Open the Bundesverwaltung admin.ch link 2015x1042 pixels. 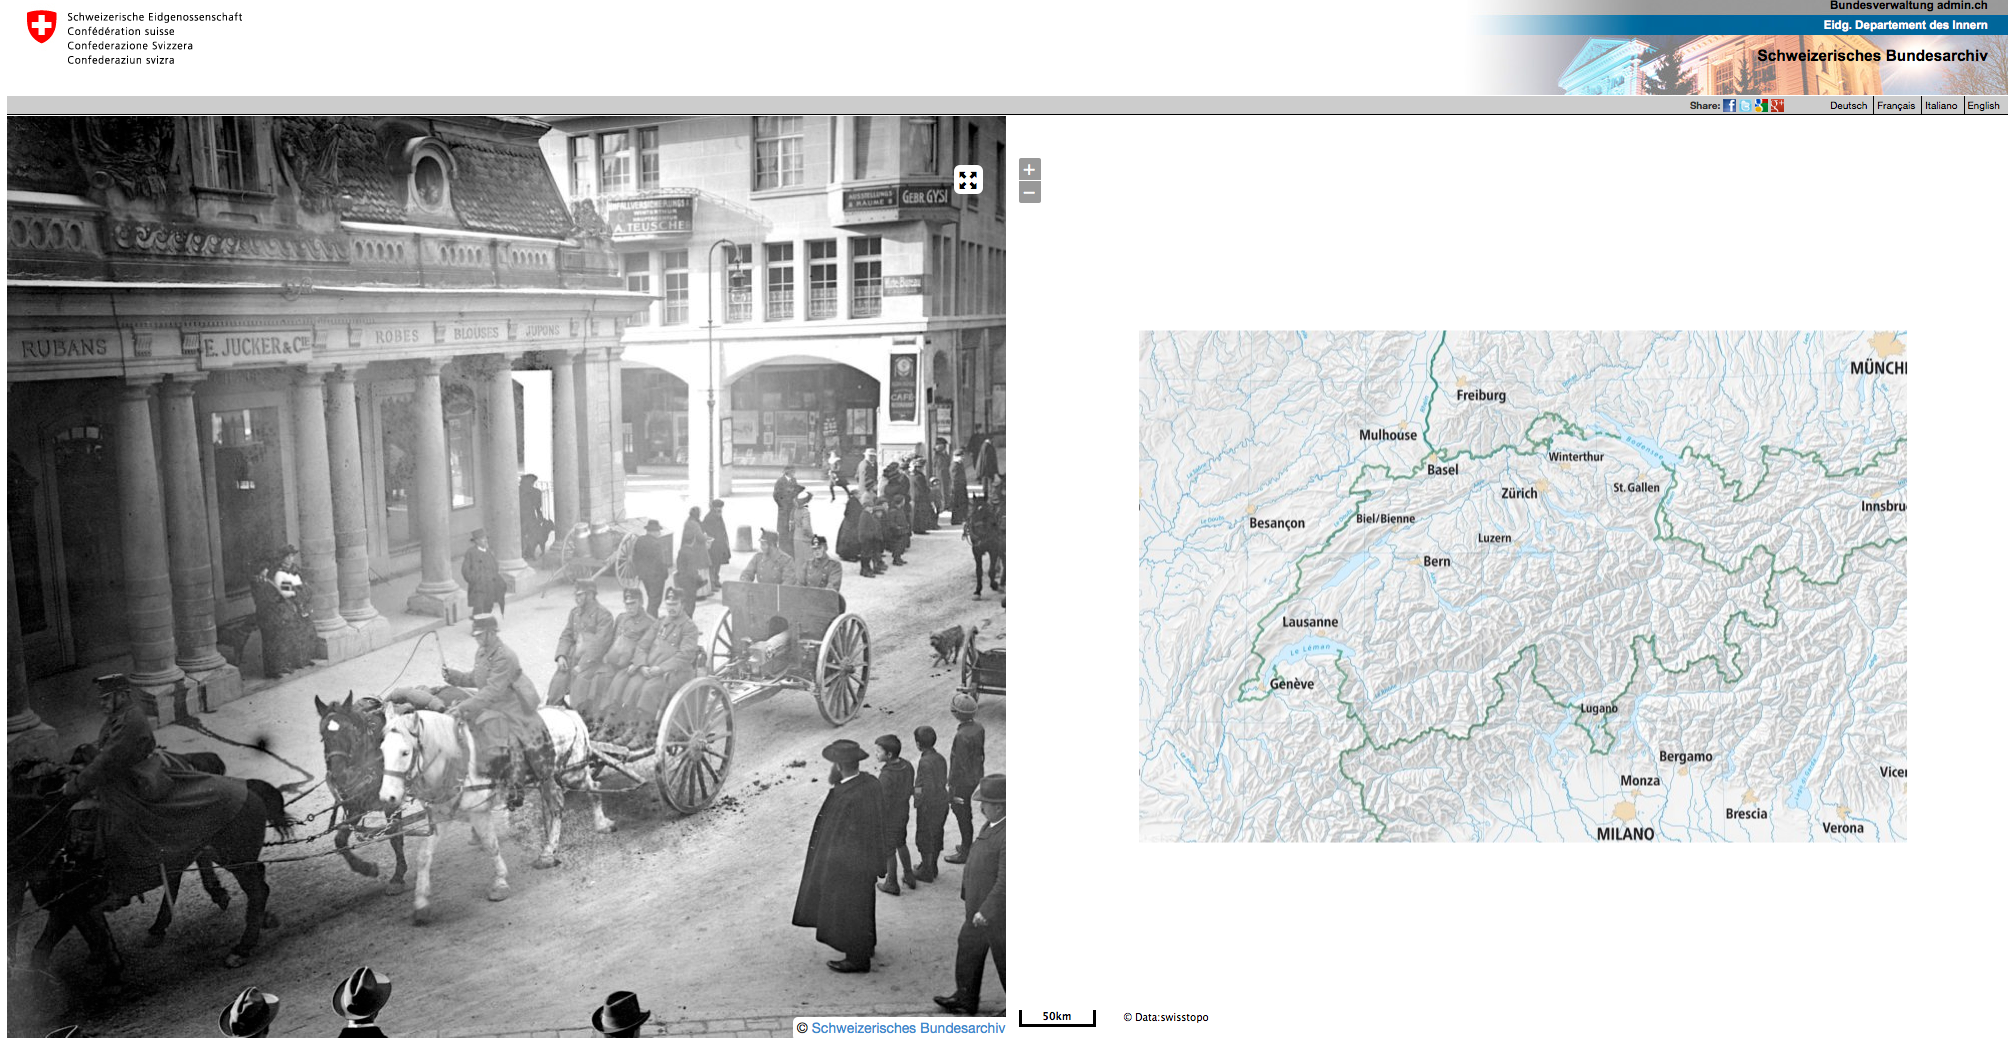[1908, 6]
